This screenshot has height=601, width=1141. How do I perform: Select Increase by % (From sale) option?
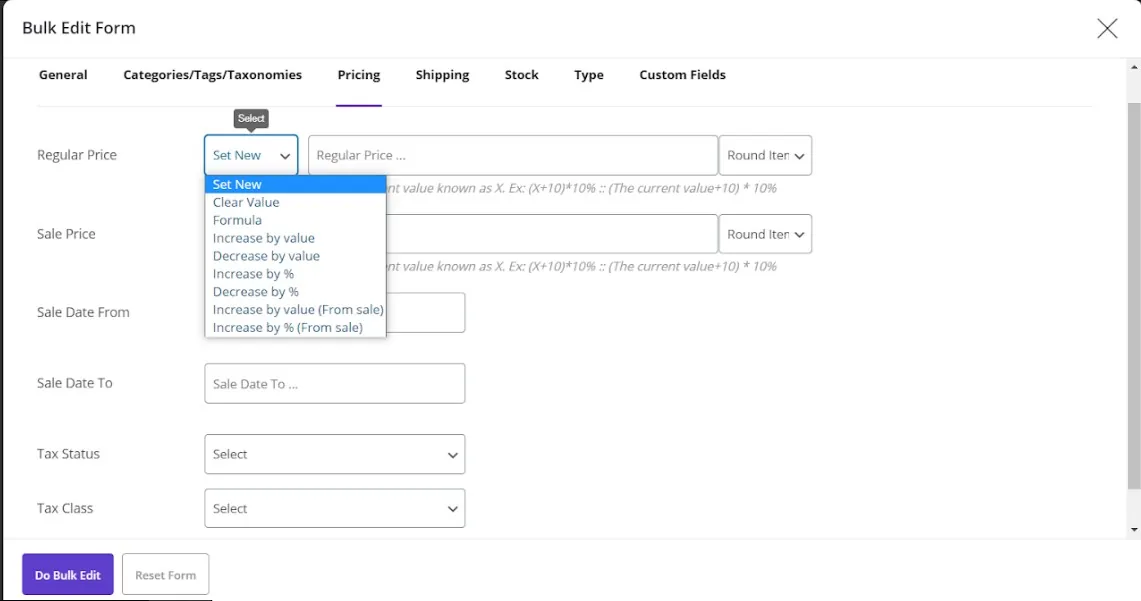pos(290,327)
